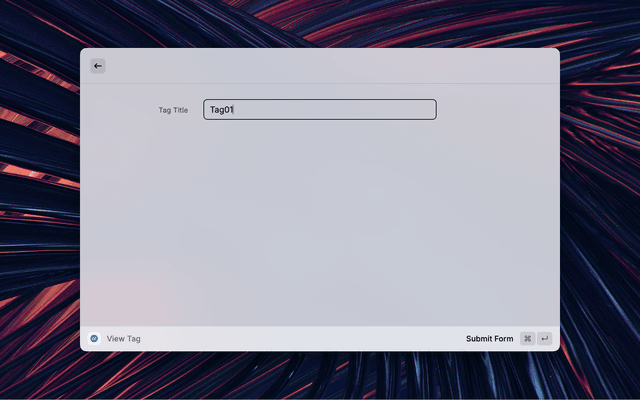Click the extension icon beside View Tag

pyautogui.click(x=94, y=339)
